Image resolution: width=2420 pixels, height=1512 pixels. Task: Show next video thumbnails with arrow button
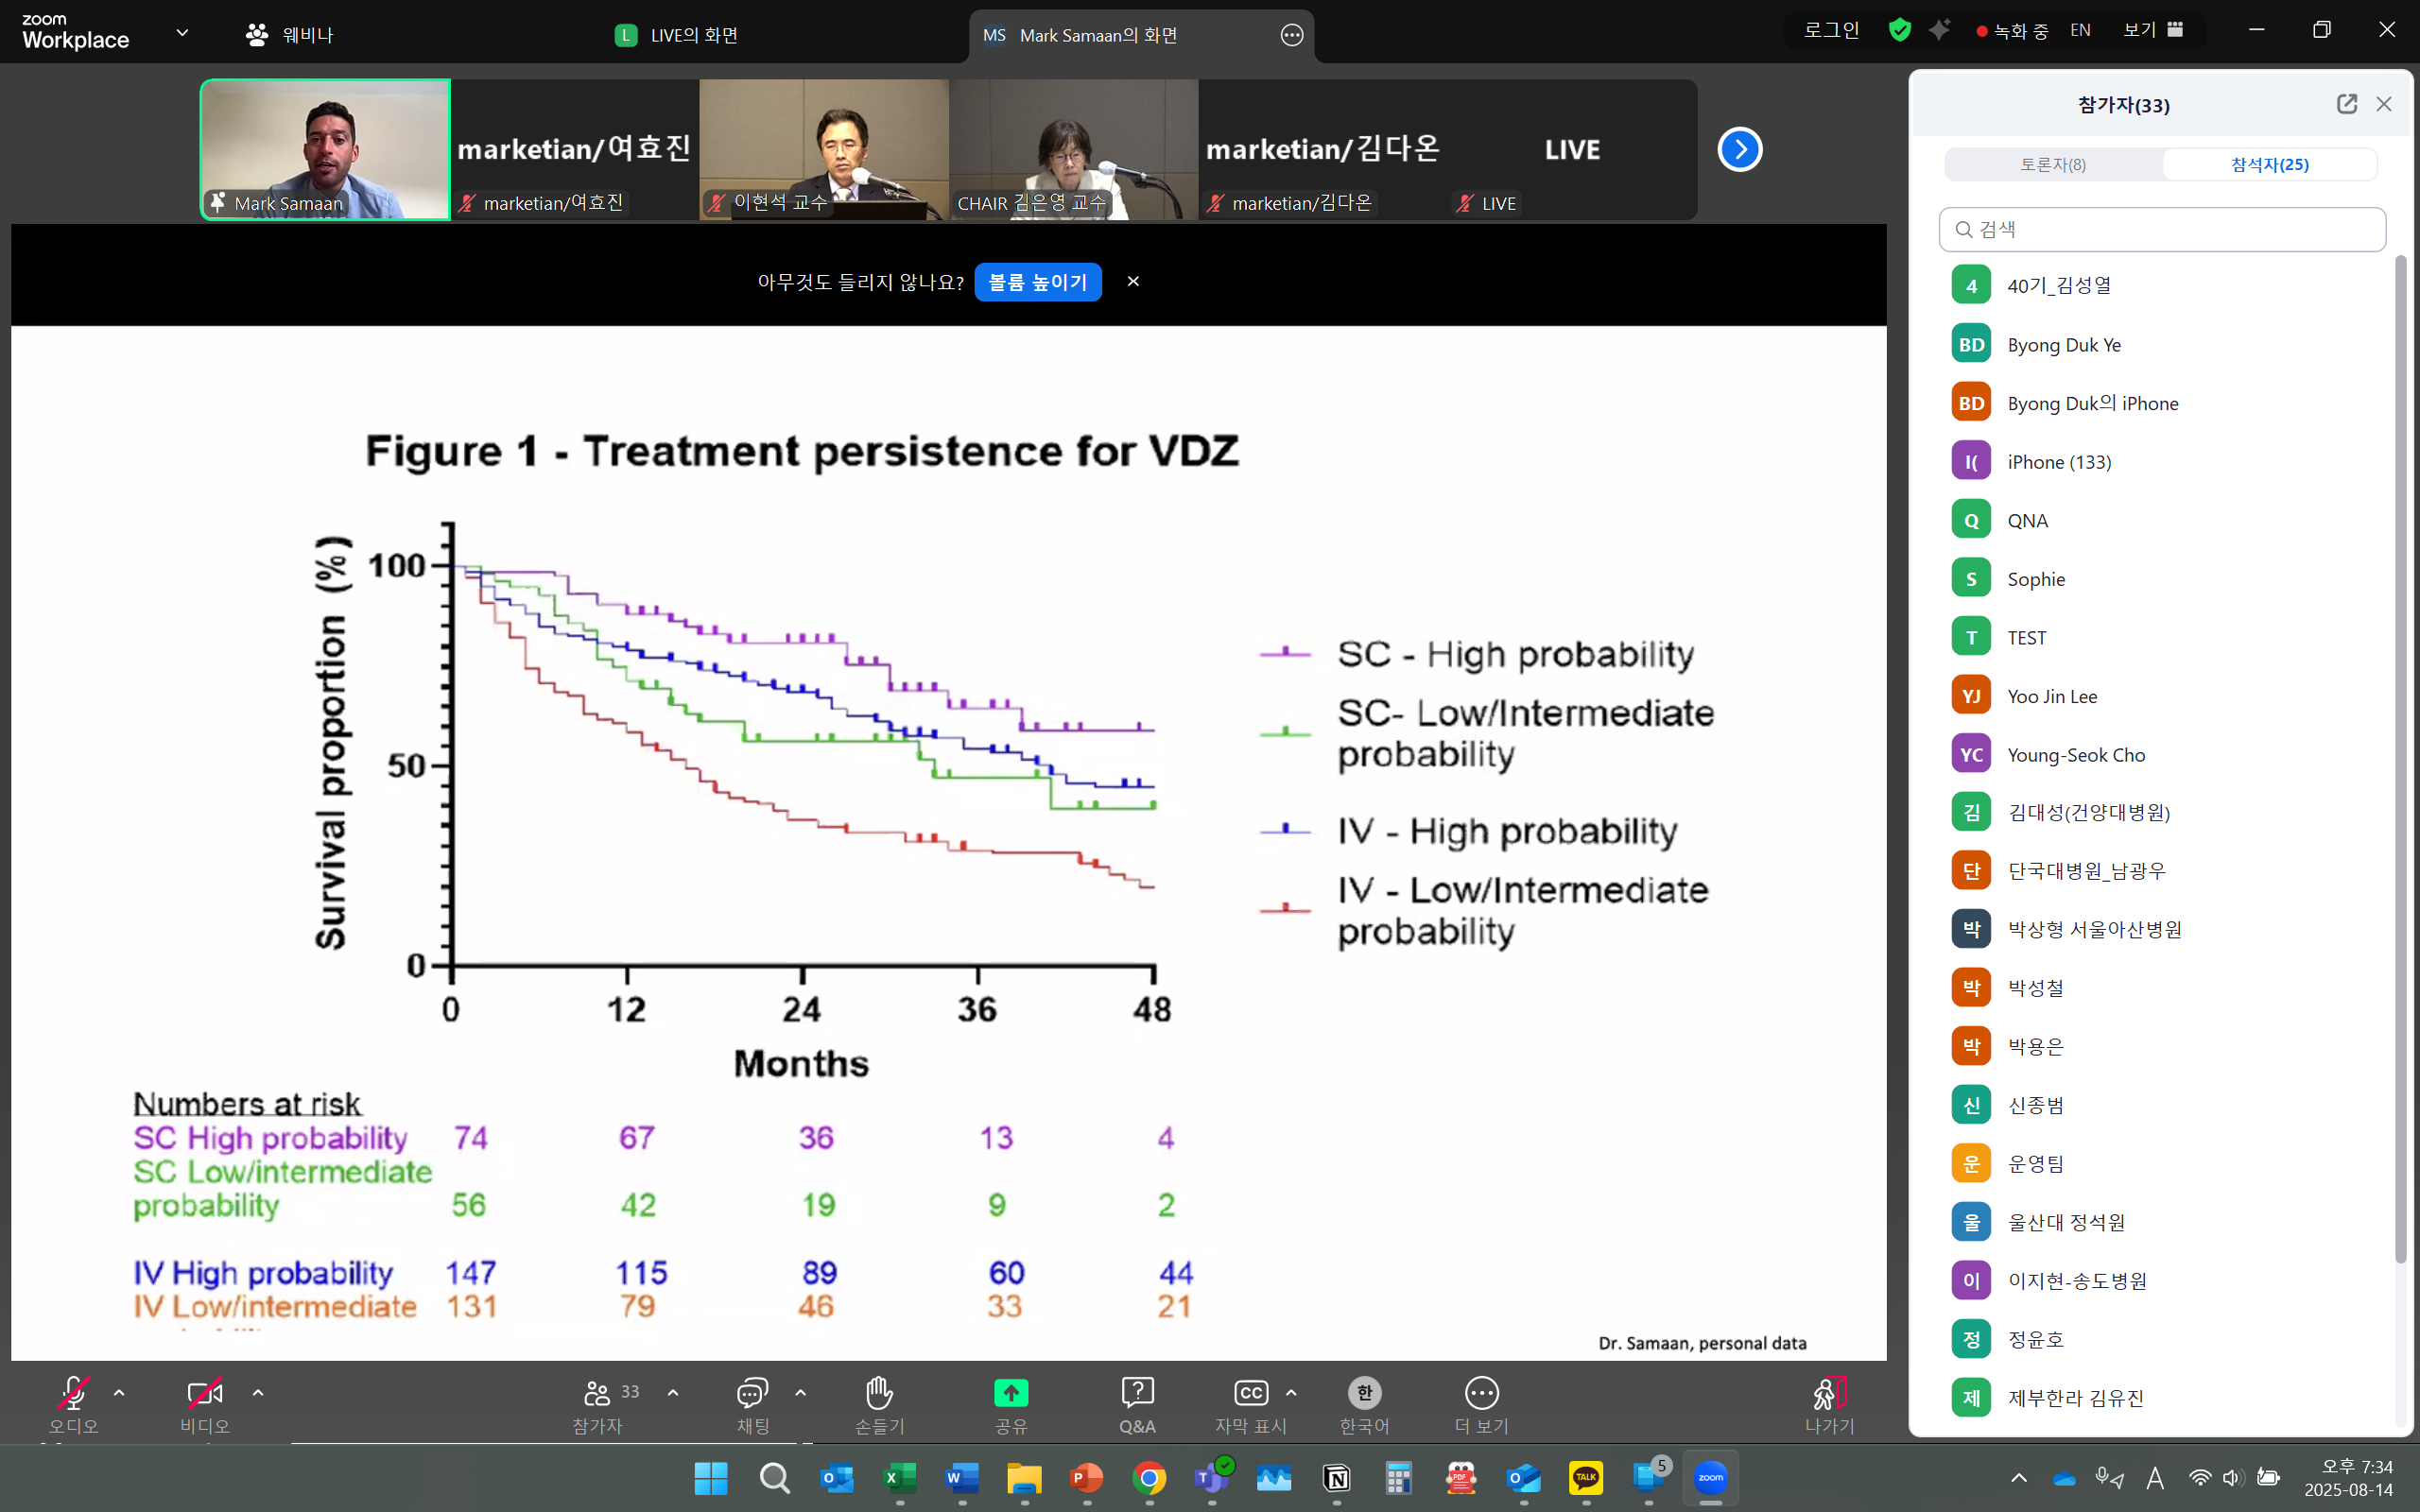1739,150
